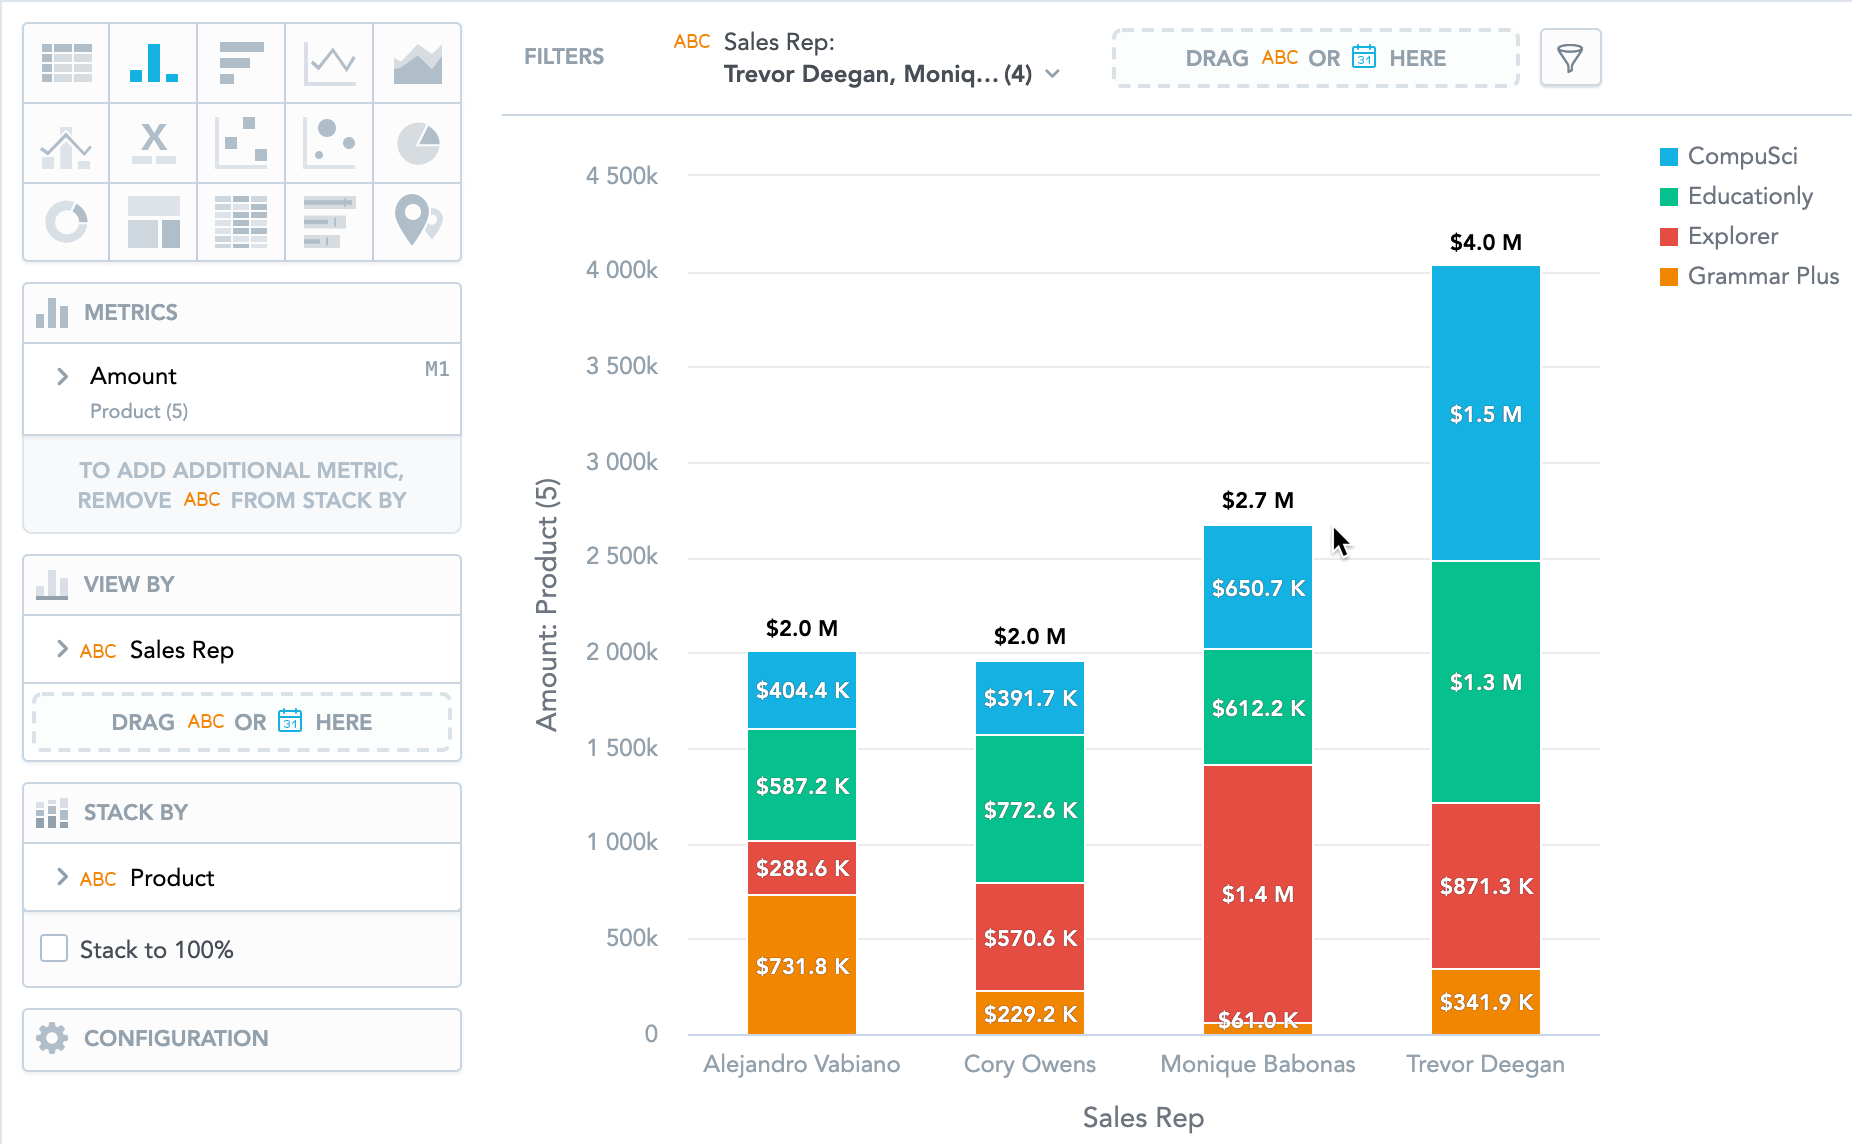
Task: Expand the Product attribute in Stack By
Action: 63,877
